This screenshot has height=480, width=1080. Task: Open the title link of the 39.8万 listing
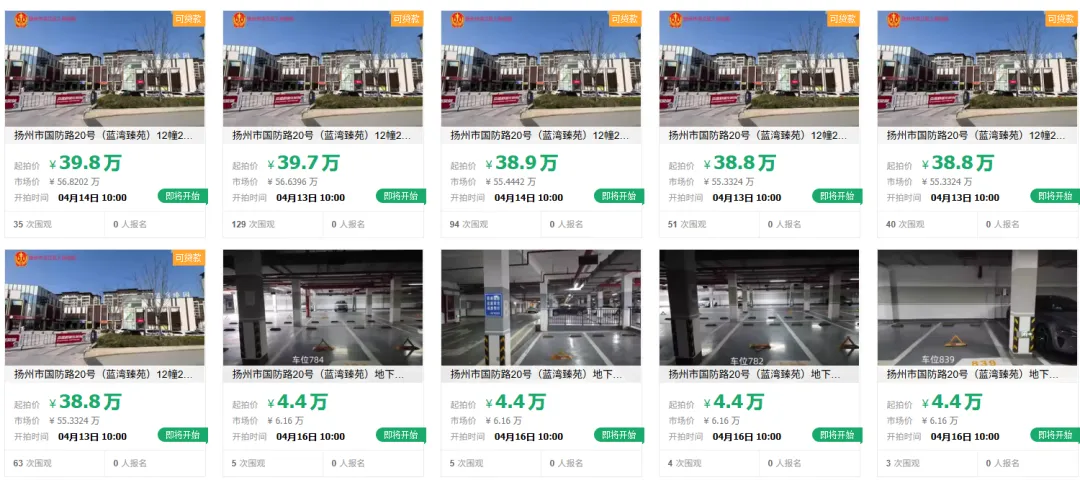coord(103,136)
